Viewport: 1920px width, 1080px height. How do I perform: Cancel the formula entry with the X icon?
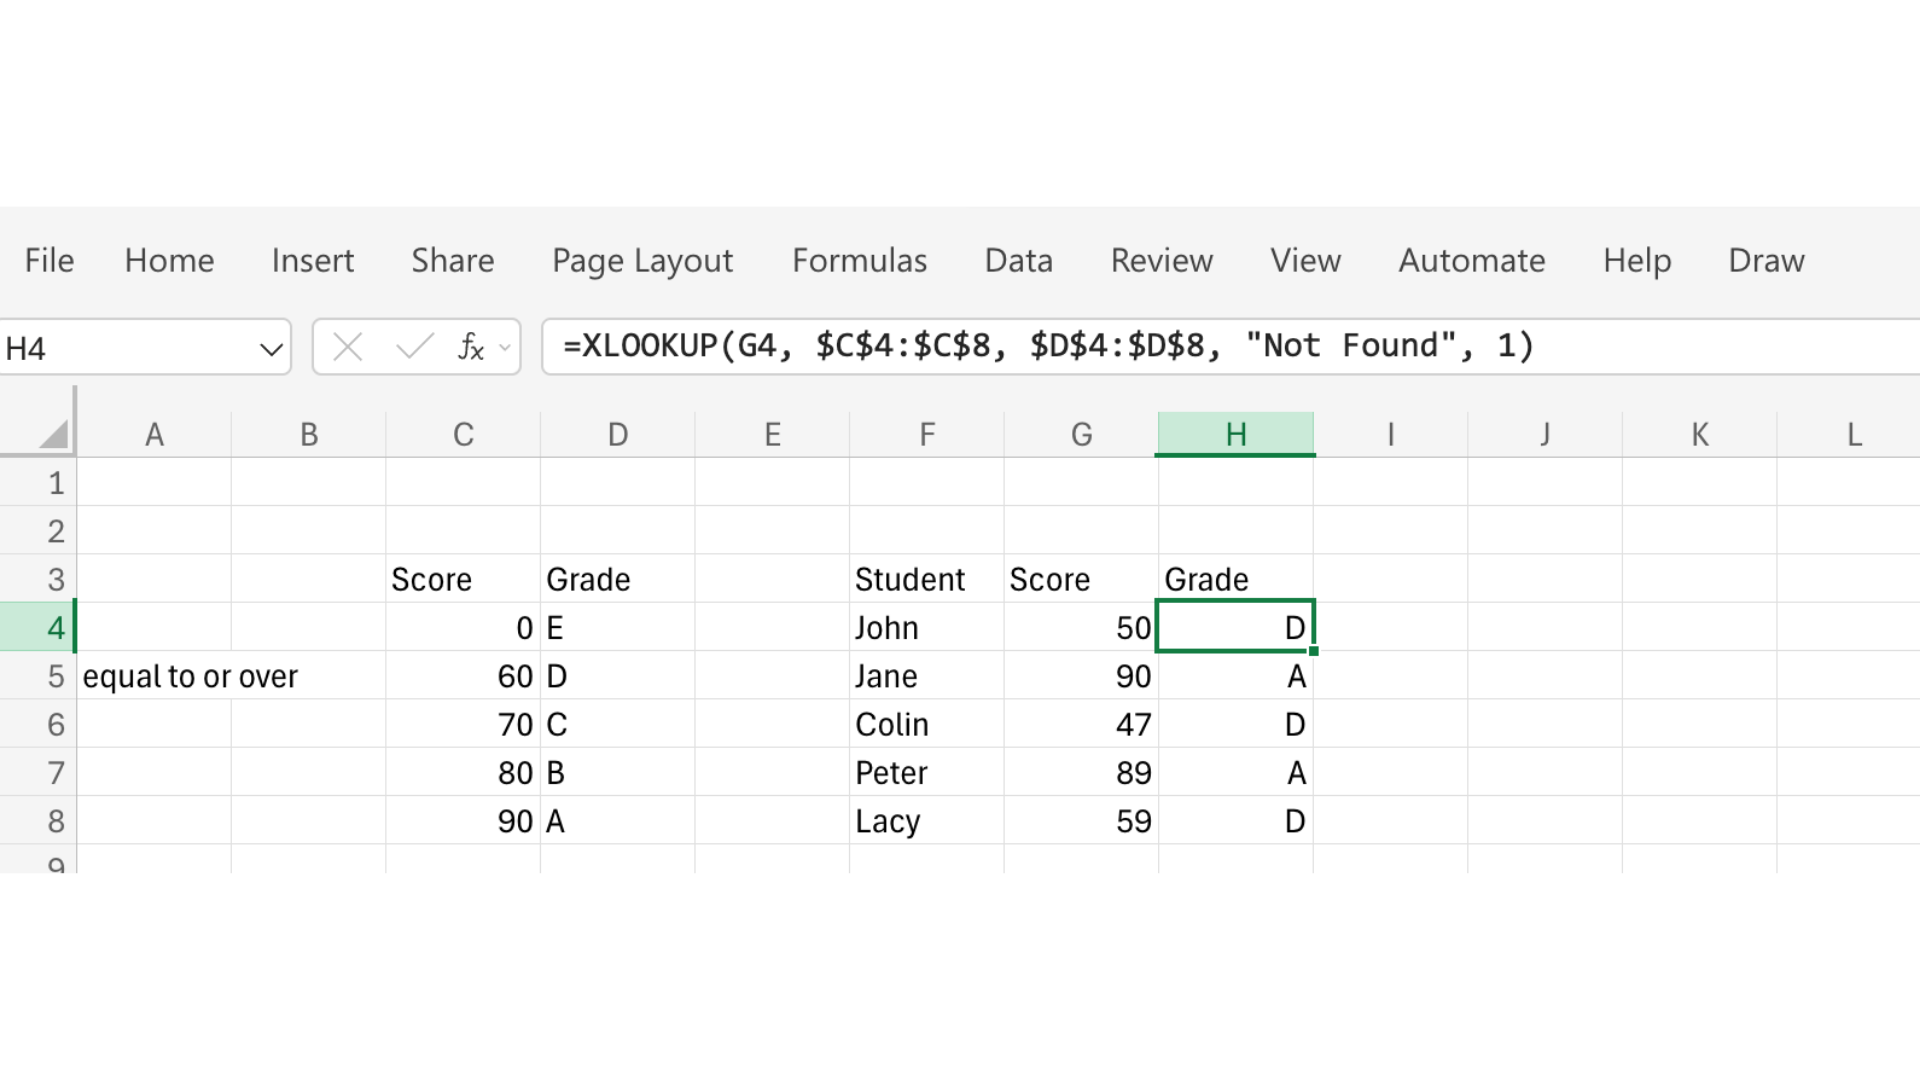pos(348,346)
